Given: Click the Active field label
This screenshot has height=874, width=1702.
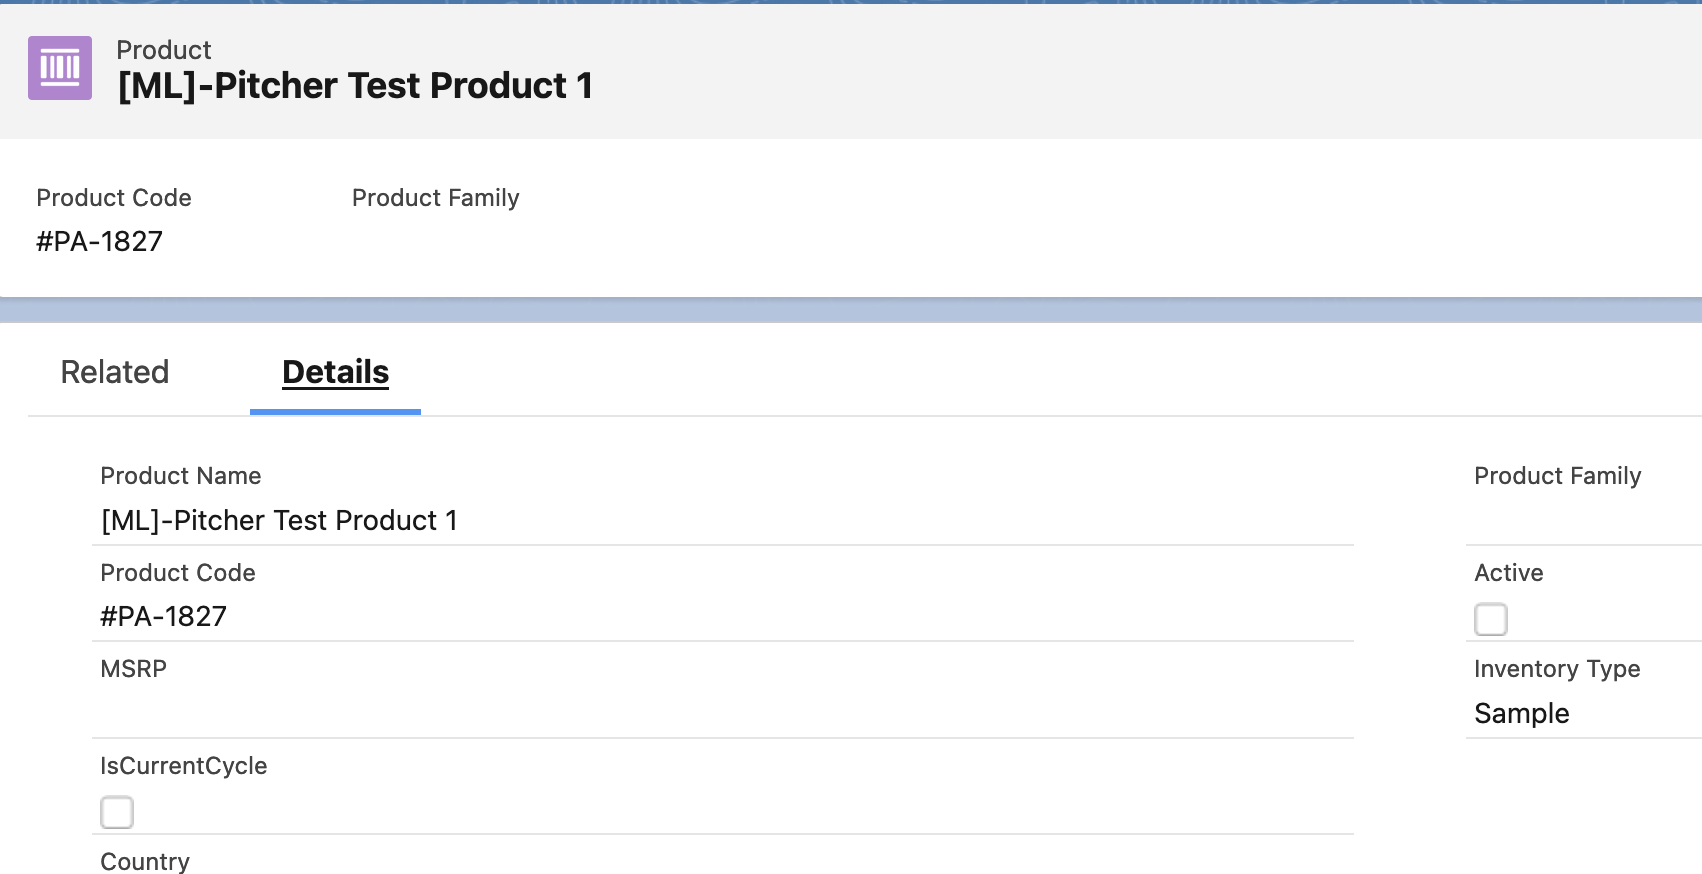Looking at the screenshot, I should (x=1508, y=573).
